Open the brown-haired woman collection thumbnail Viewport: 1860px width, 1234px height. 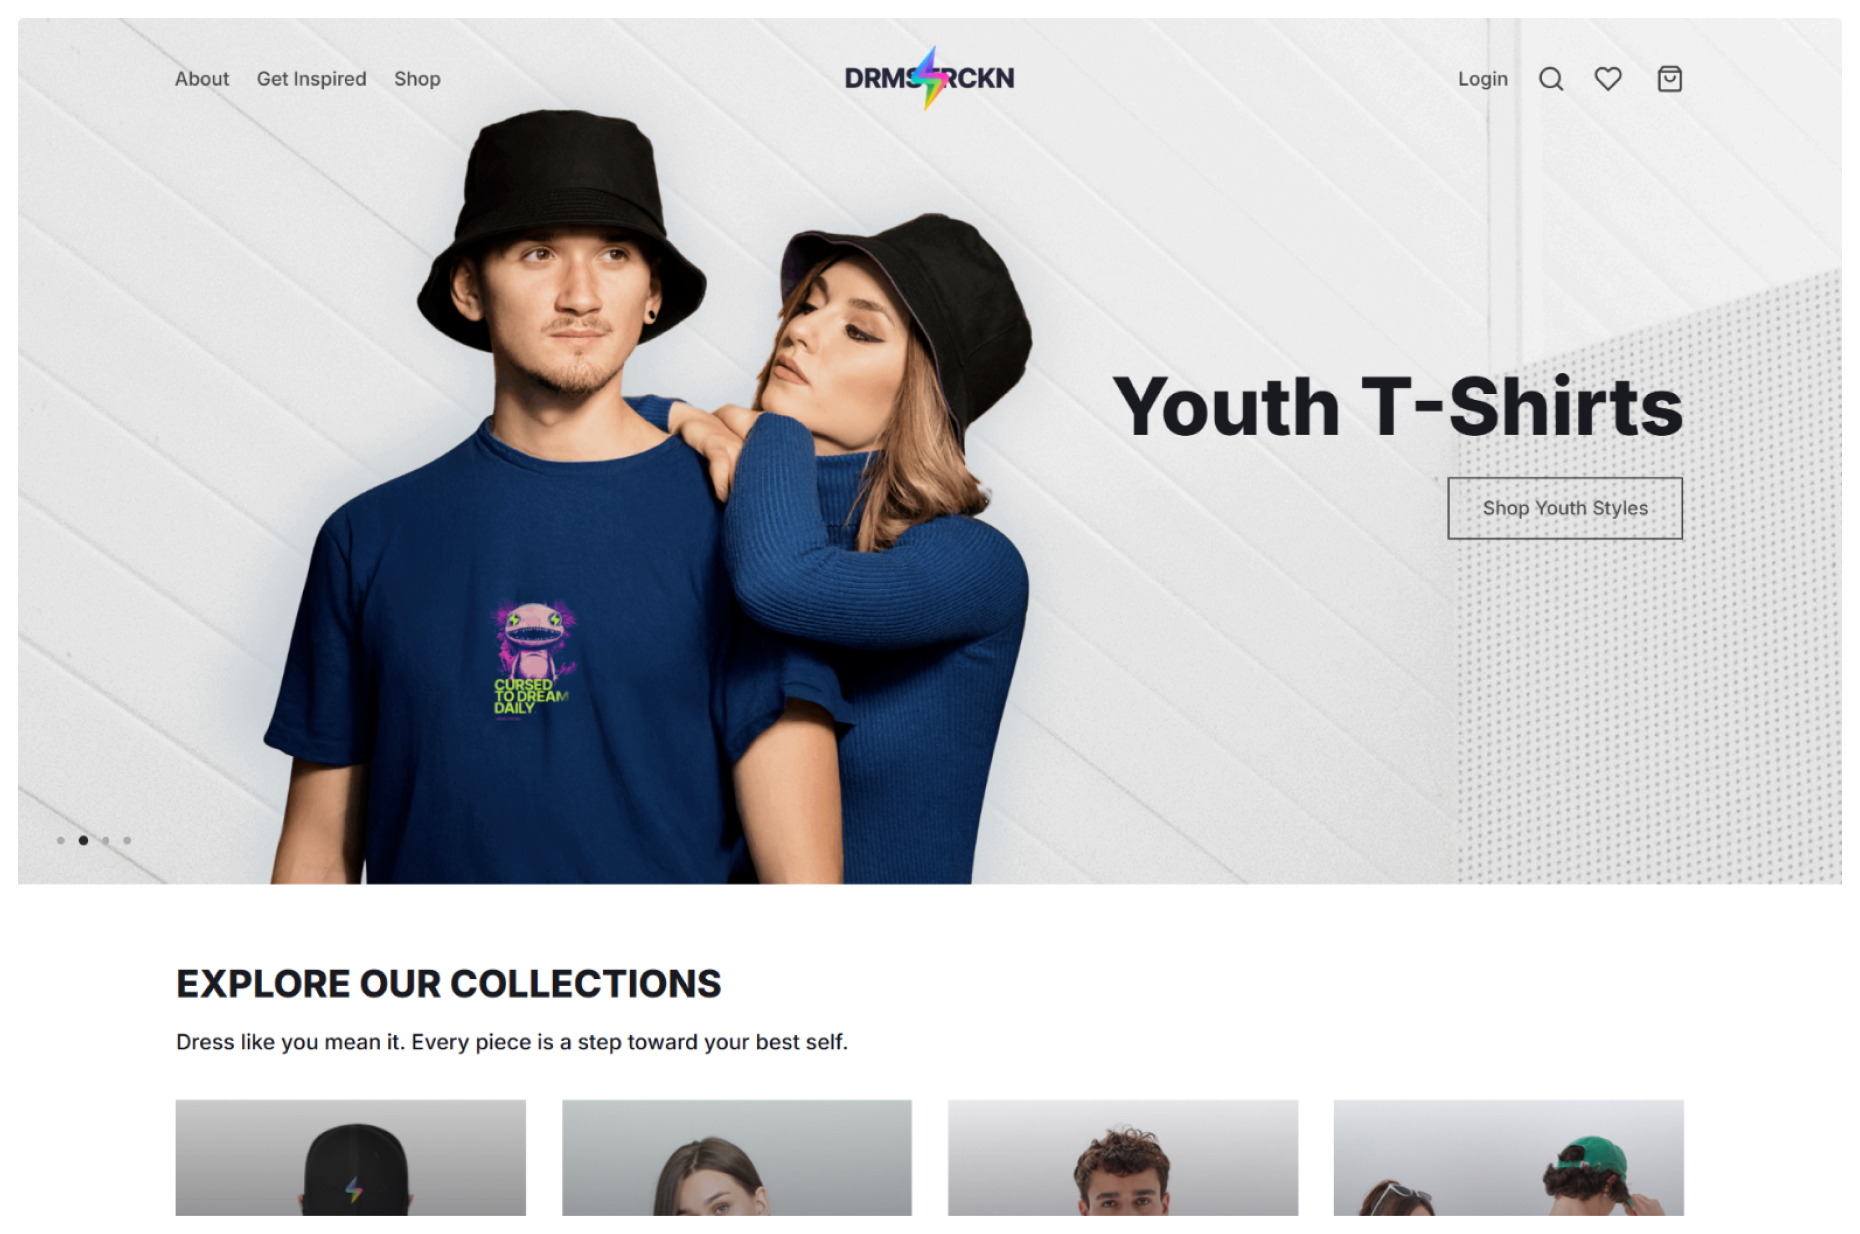pyautogui.click(x=737, y=1158)
